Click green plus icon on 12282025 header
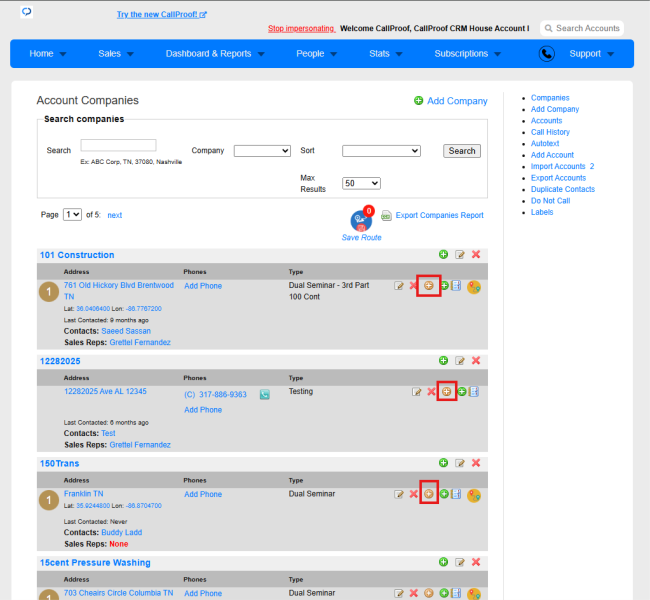The height and width of the screenshot is (600, 650). (443, 360)
